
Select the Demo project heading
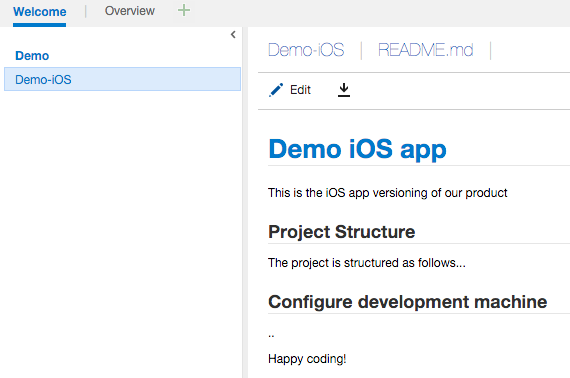point(32,56)
